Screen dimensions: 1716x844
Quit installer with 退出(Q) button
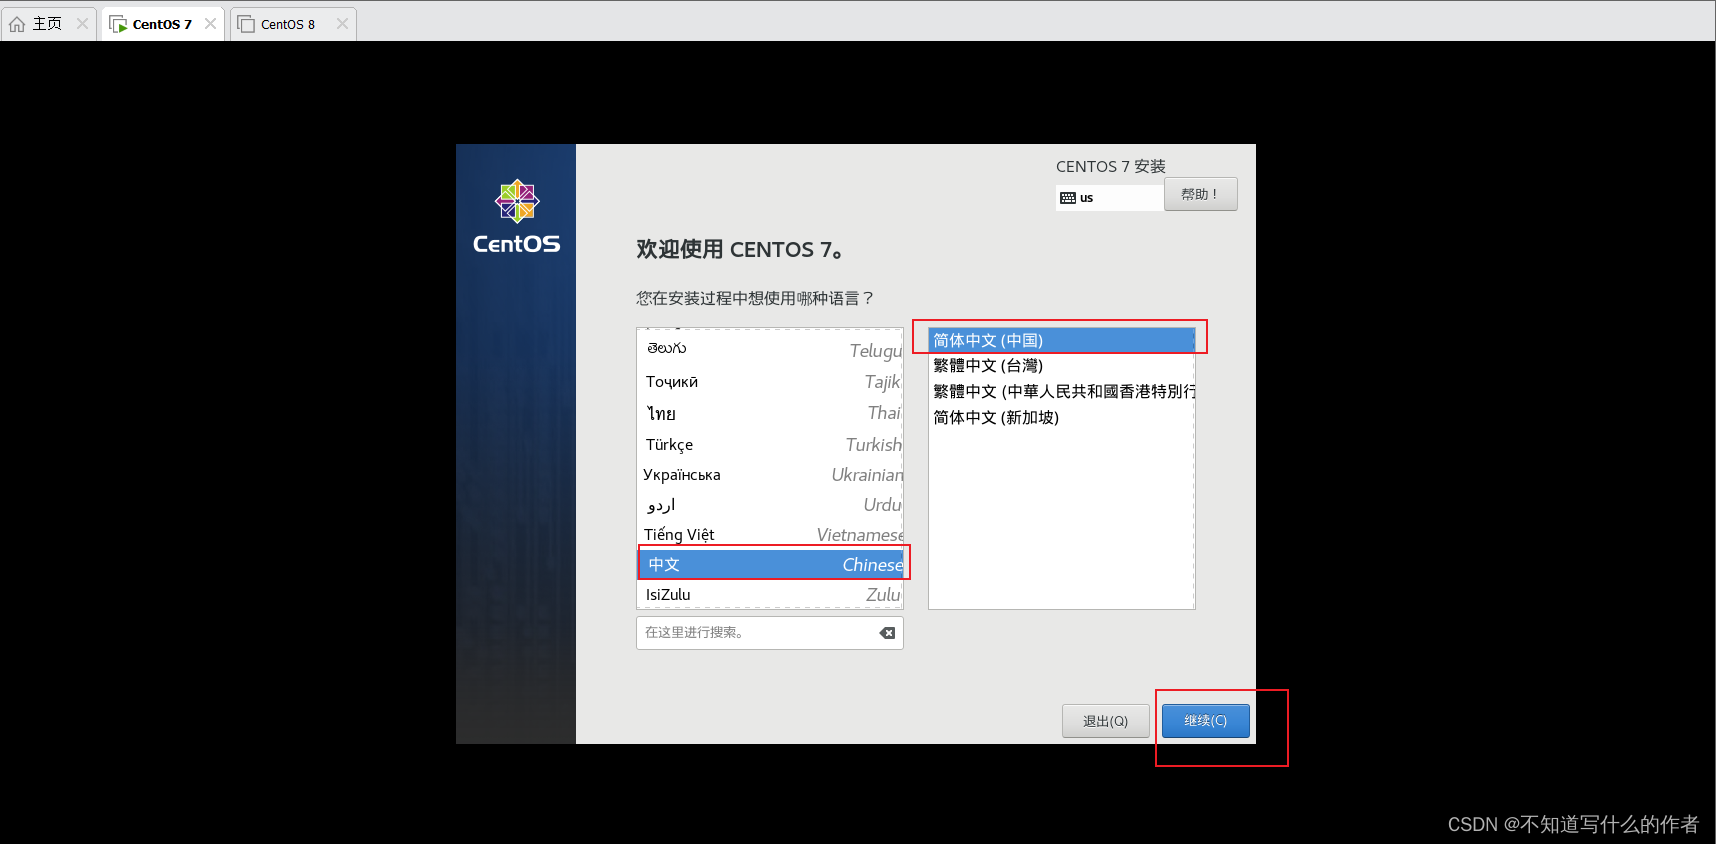pyautogui.click(x=1105, y=721)
